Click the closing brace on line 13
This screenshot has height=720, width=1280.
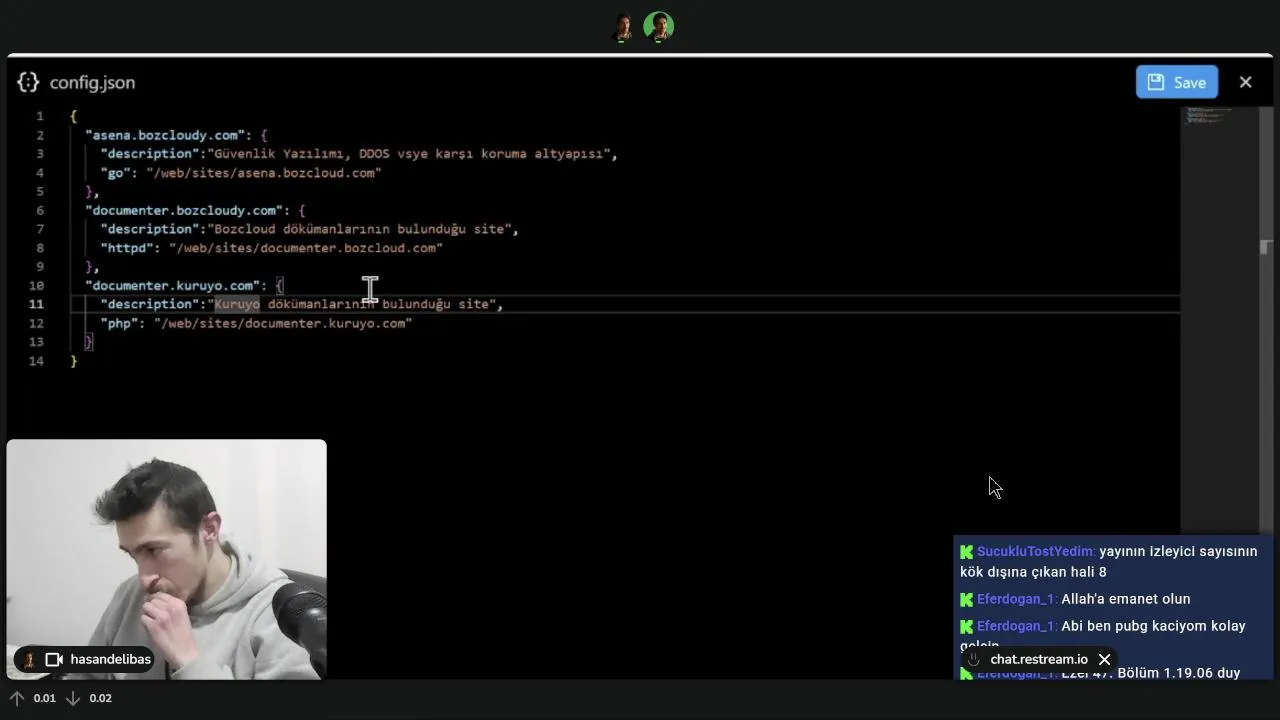88,342
